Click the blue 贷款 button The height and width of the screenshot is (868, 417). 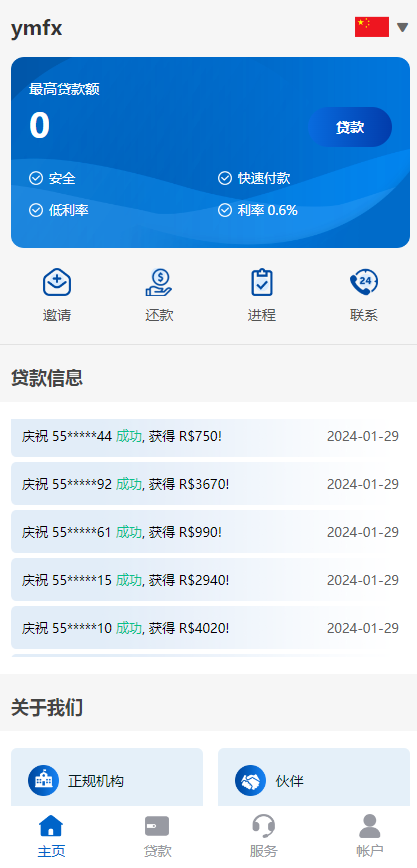click(350, 127)
